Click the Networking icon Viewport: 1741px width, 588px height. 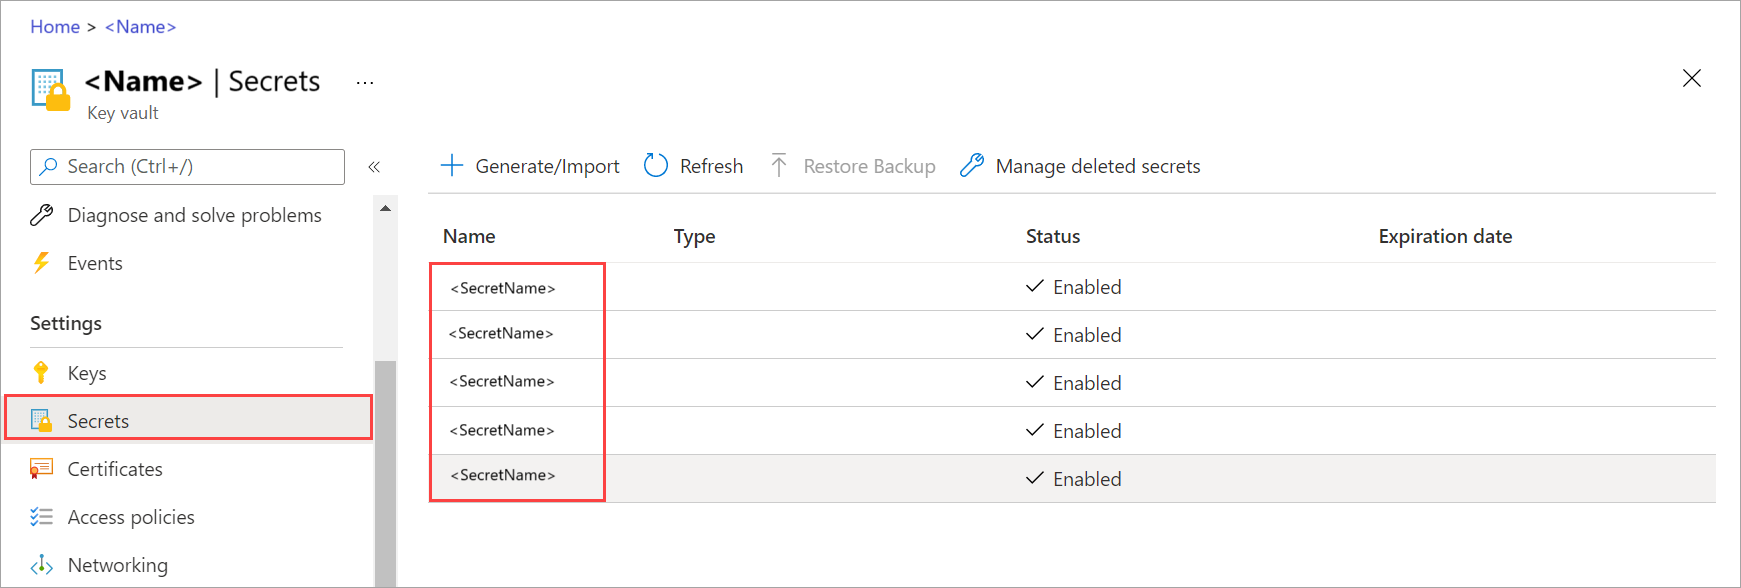pyautogui.click(x=41, y=565)
